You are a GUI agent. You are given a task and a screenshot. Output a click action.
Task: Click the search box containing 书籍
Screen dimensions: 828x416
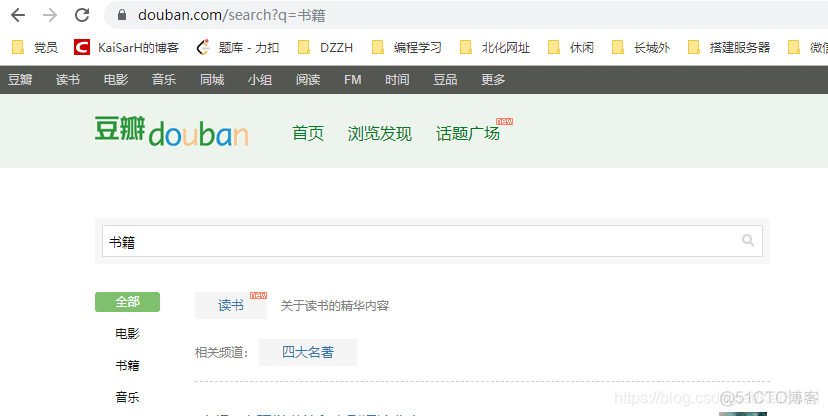[432, 241]
